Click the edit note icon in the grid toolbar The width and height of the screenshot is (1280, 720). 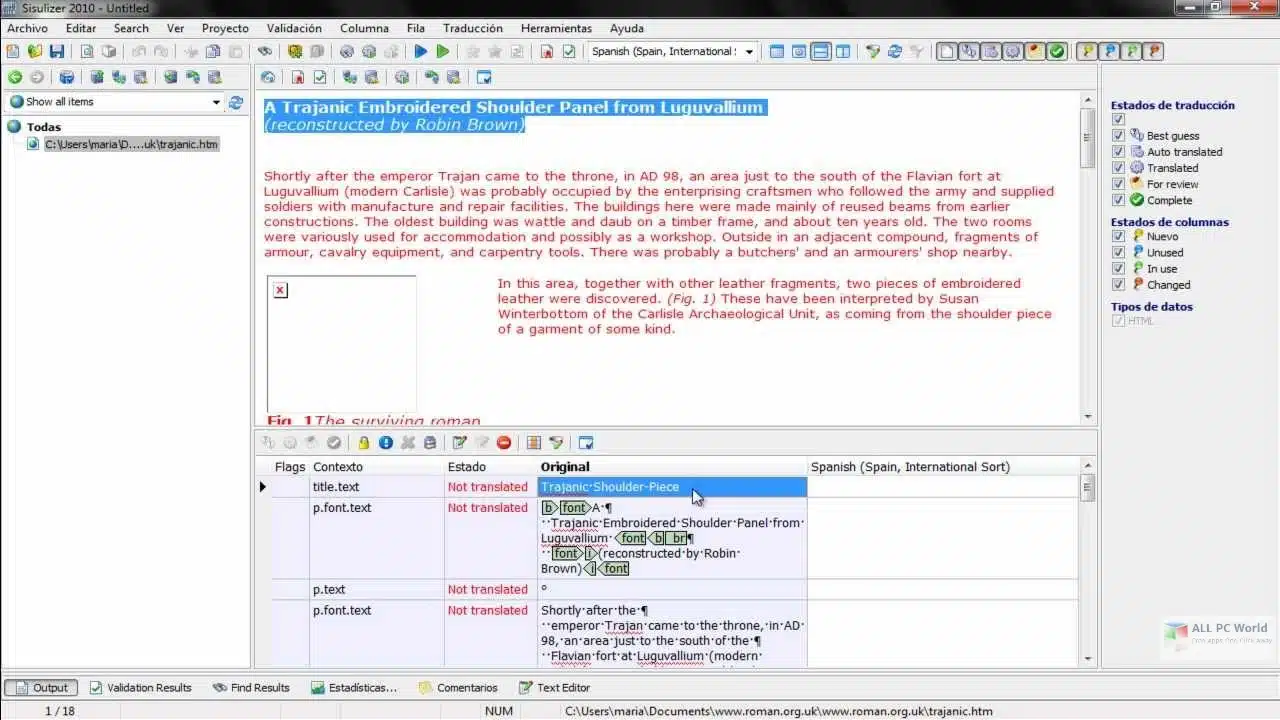point(460,442)
